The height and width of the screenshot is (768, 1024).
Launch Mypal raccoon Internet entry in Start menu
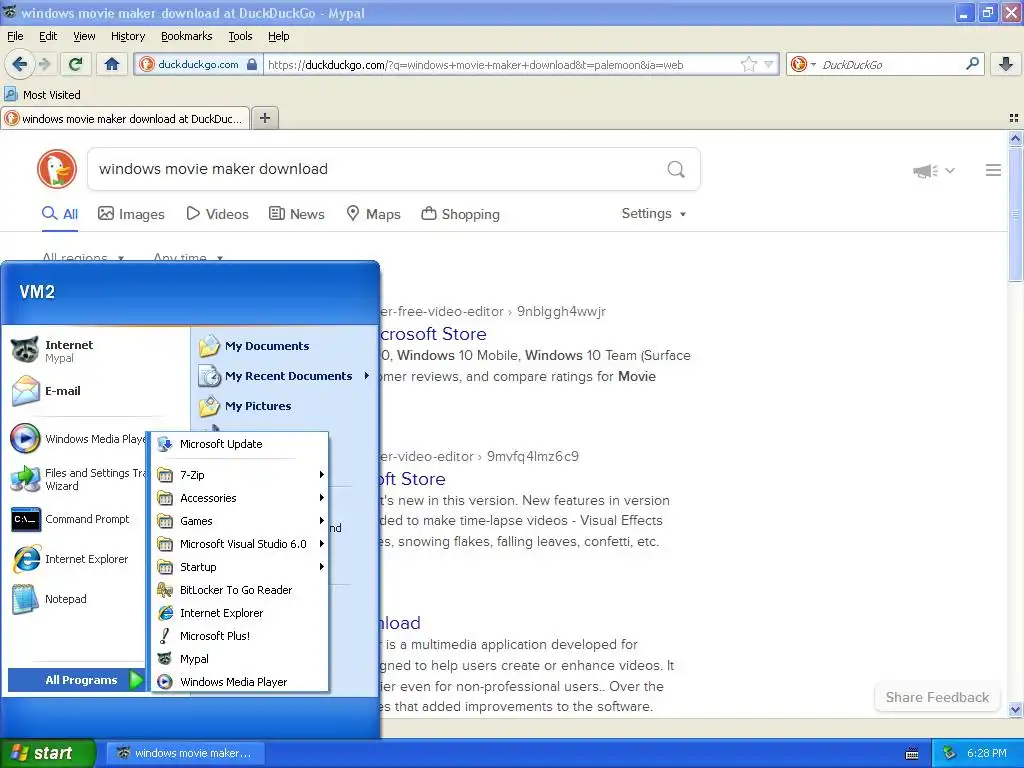pos(69,351)
